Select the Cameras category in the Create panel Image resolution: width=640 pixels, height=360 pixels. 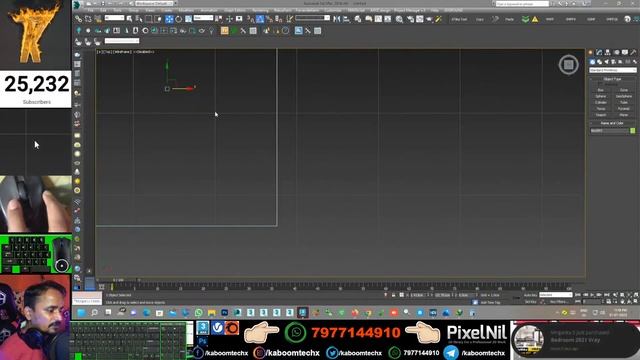coord(613,62)
